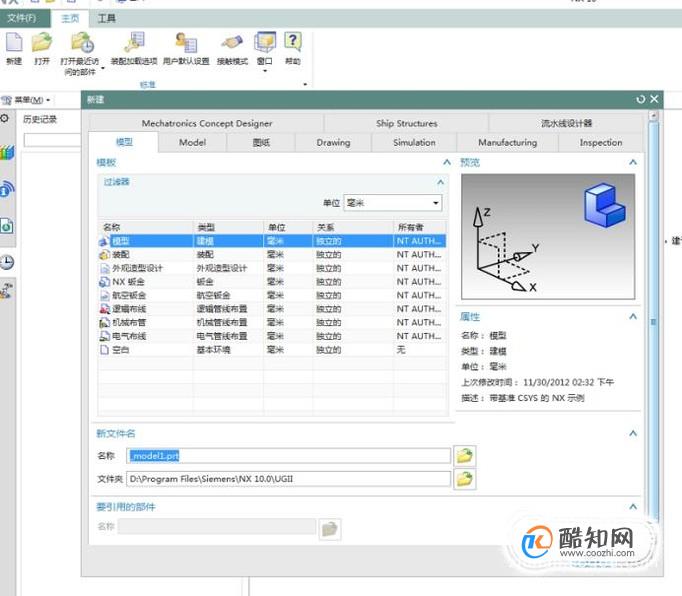The image size is (682, 596).
Task: Switch to the 主页 home ribbon tab
Action: coord(70,18)
